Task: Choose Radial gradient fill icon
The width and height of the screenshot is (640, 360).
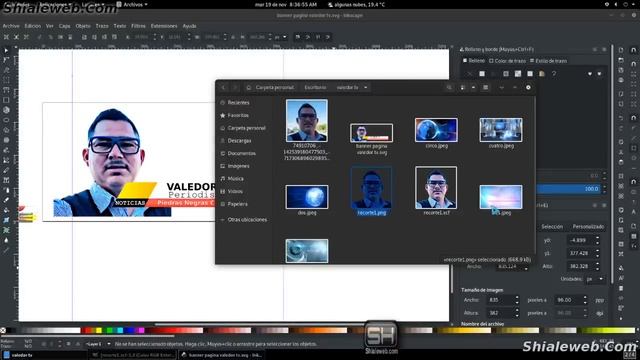Action: (506, 74)
